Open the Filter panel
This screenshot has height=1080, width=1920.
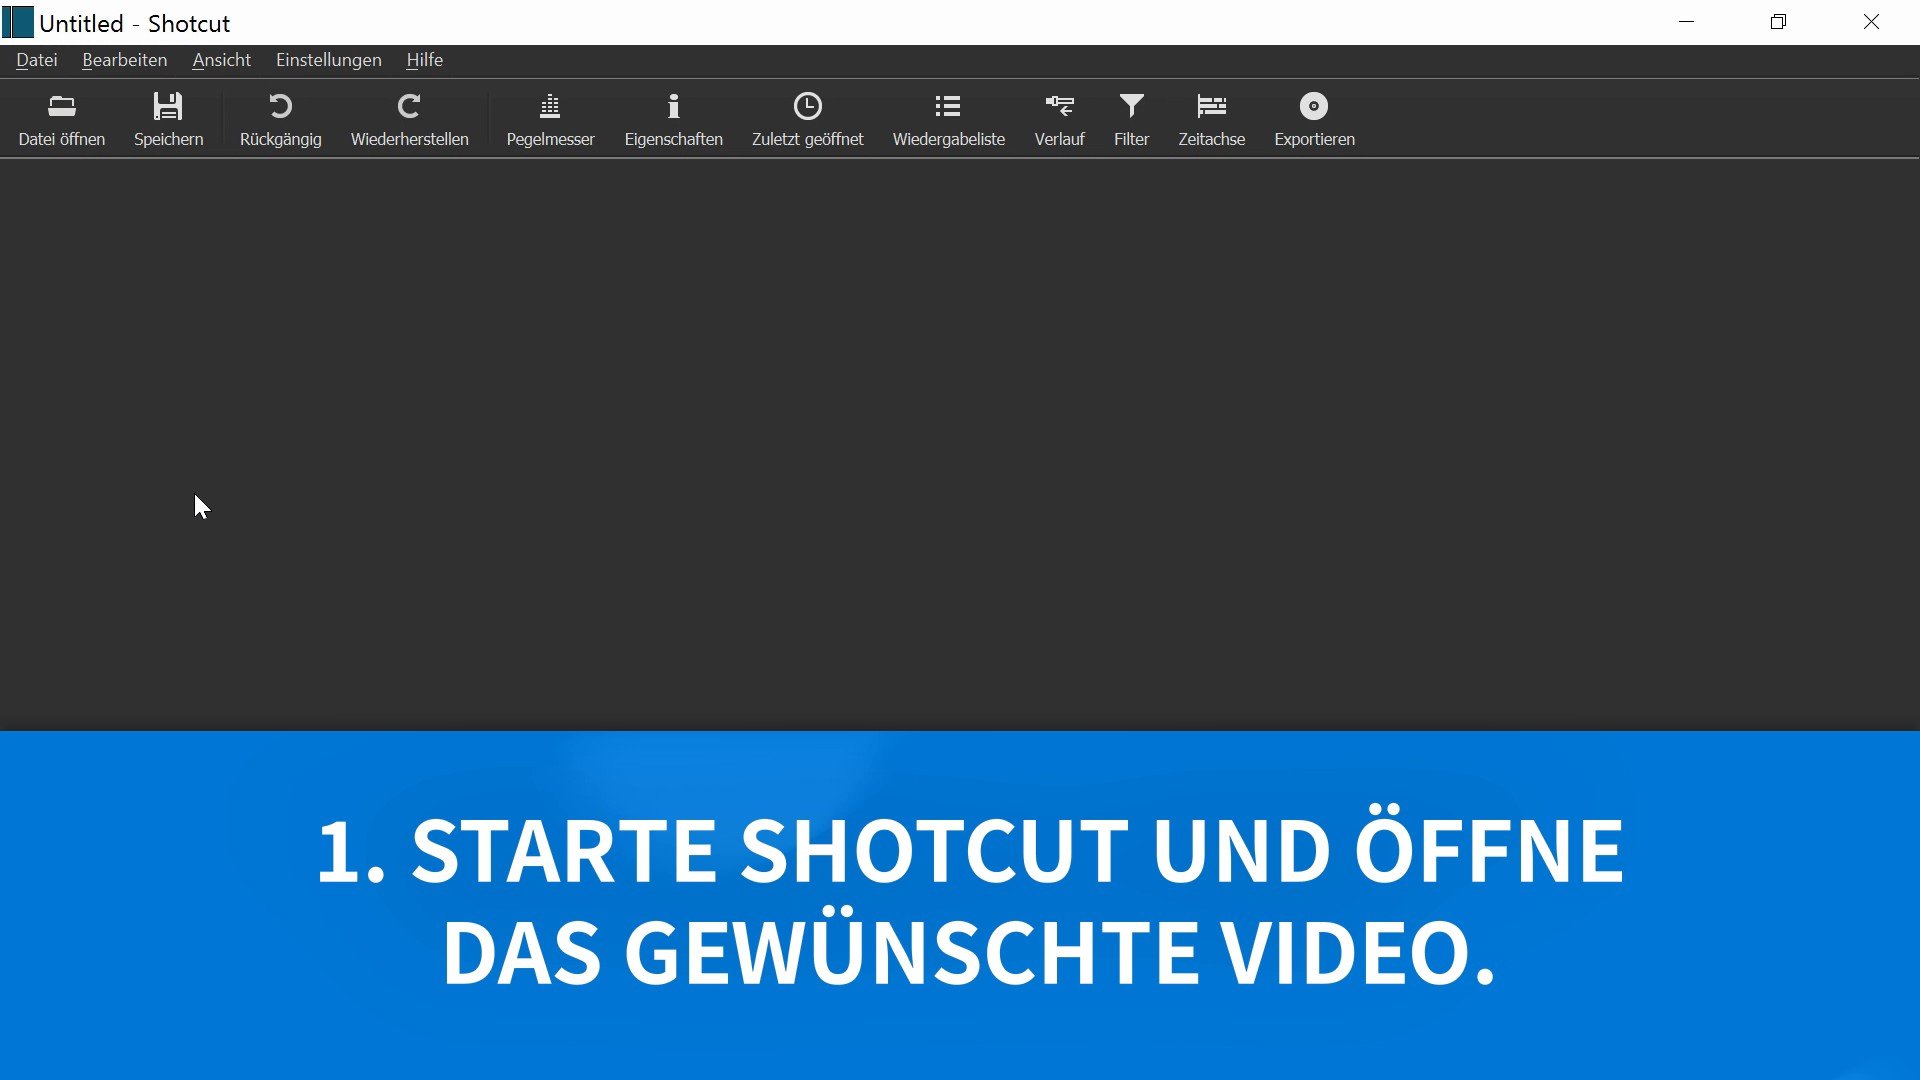point(1131,119)
